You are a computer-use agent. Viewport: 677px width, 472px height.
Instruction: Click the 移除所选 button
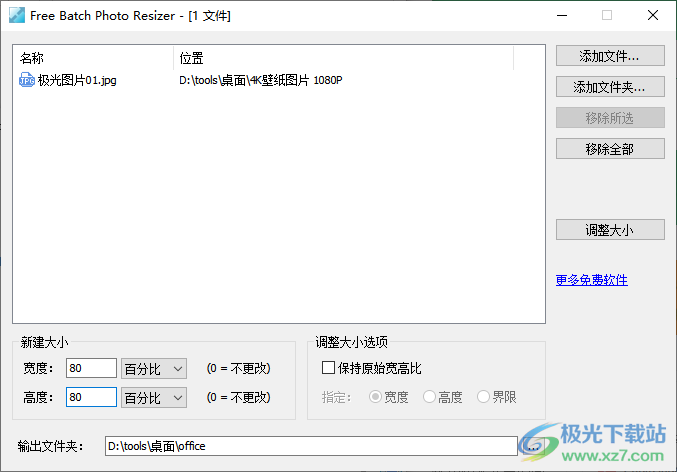[x=610, y=118]
